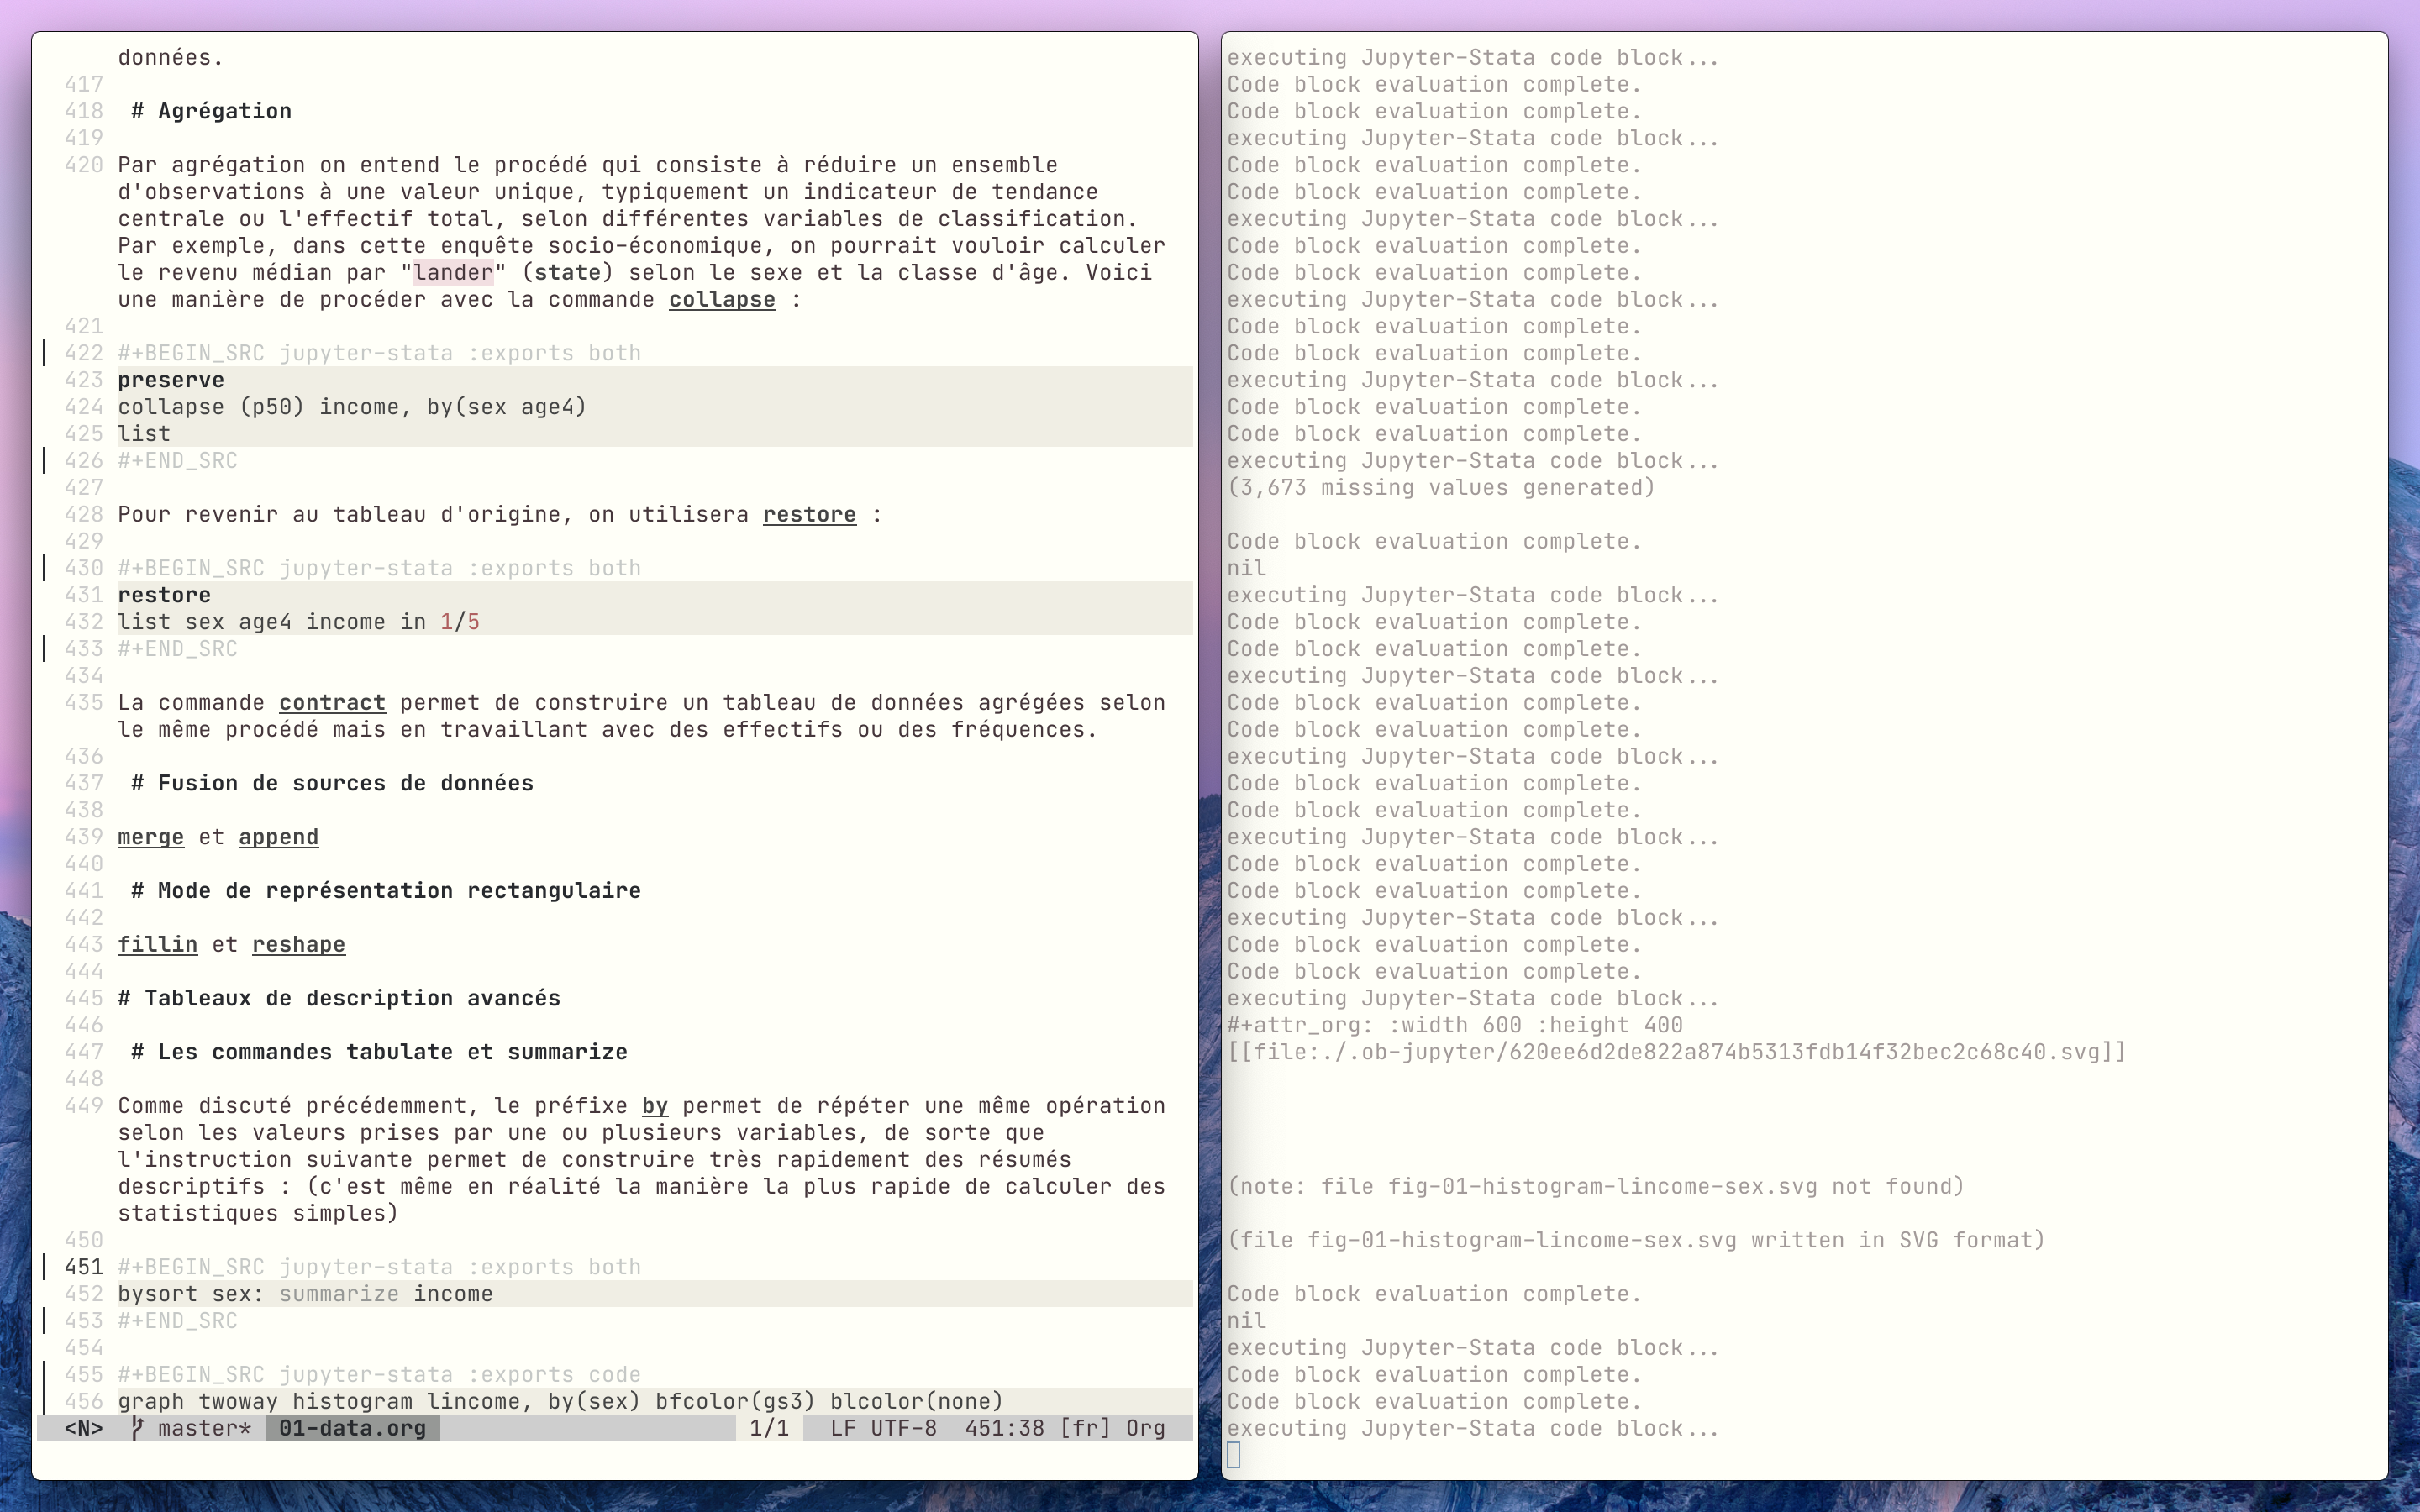
Task: Open the reshape command link
Action: pos(298,945)
